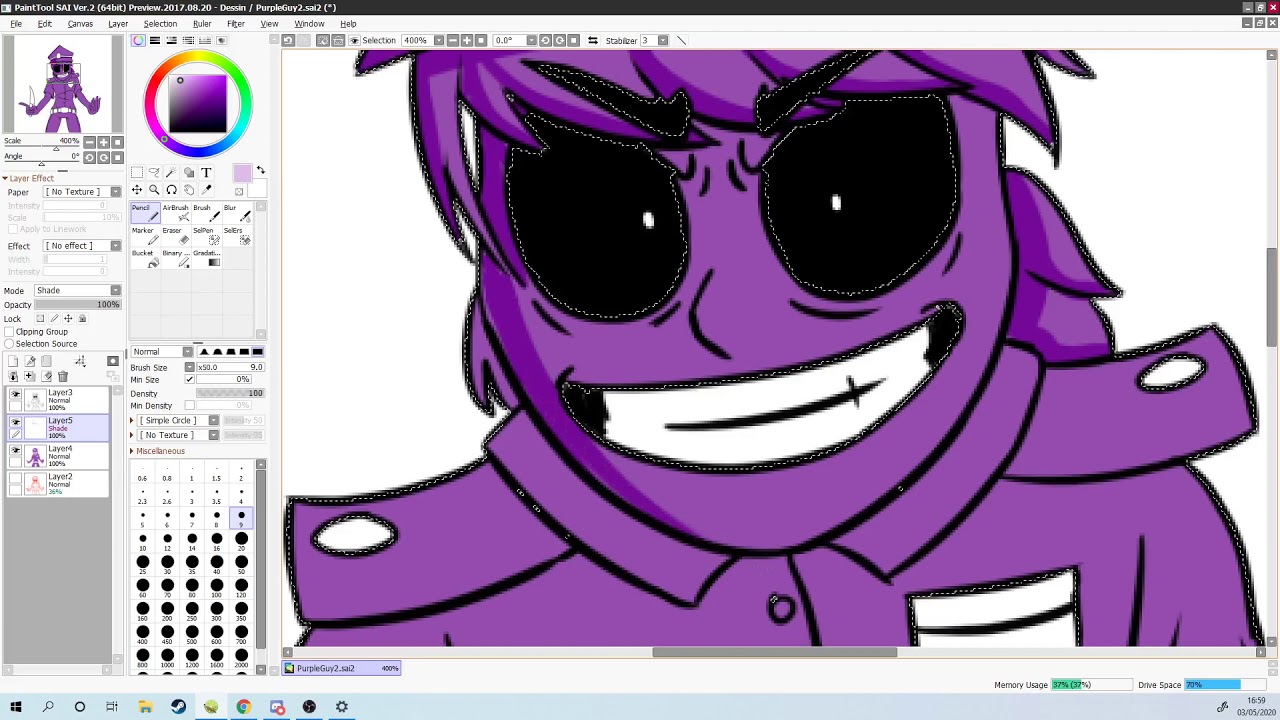Select the Brush tool
This screenshot has height=720, width=1280.
(205, 213)
